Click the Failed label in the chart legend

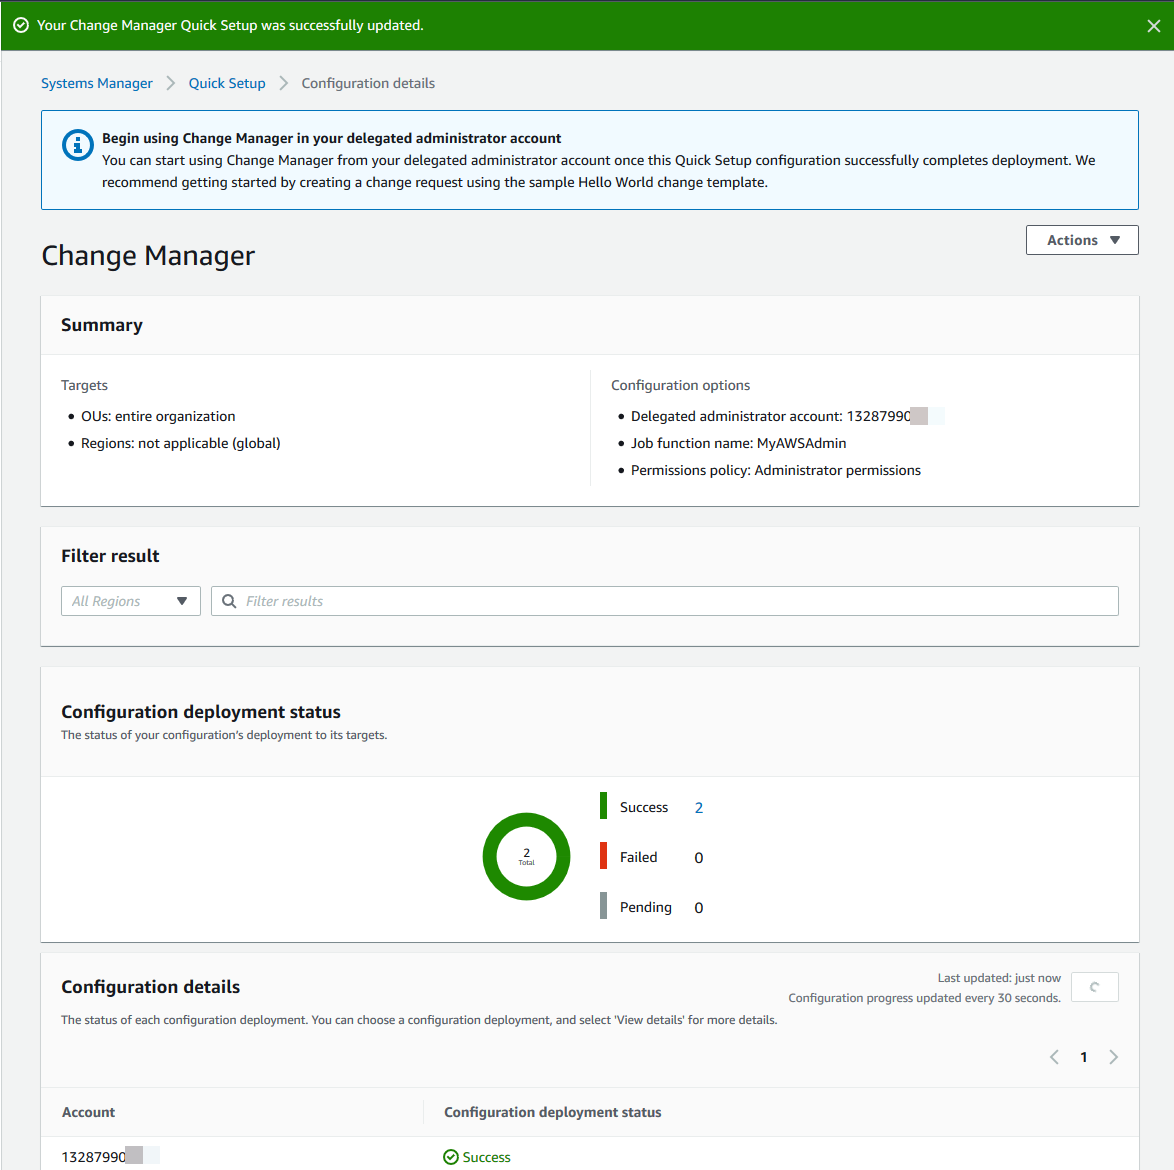[639, 857]
